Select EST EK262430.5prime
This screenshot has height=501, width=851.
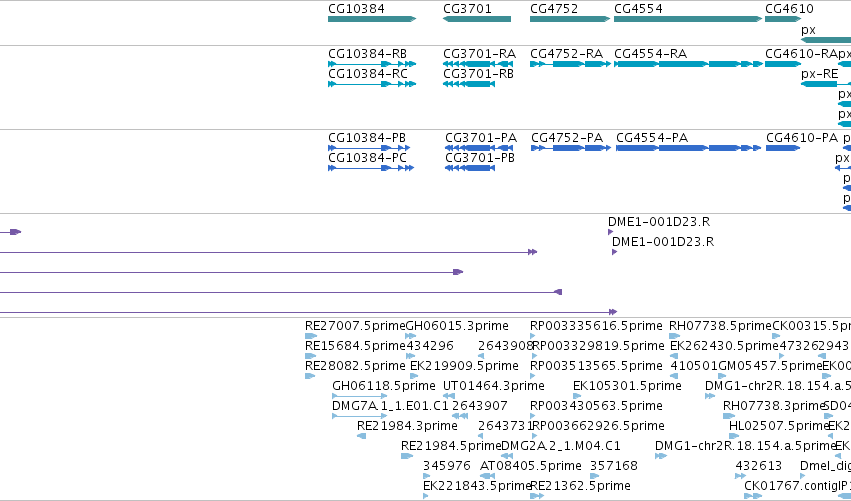pos(724,346)
